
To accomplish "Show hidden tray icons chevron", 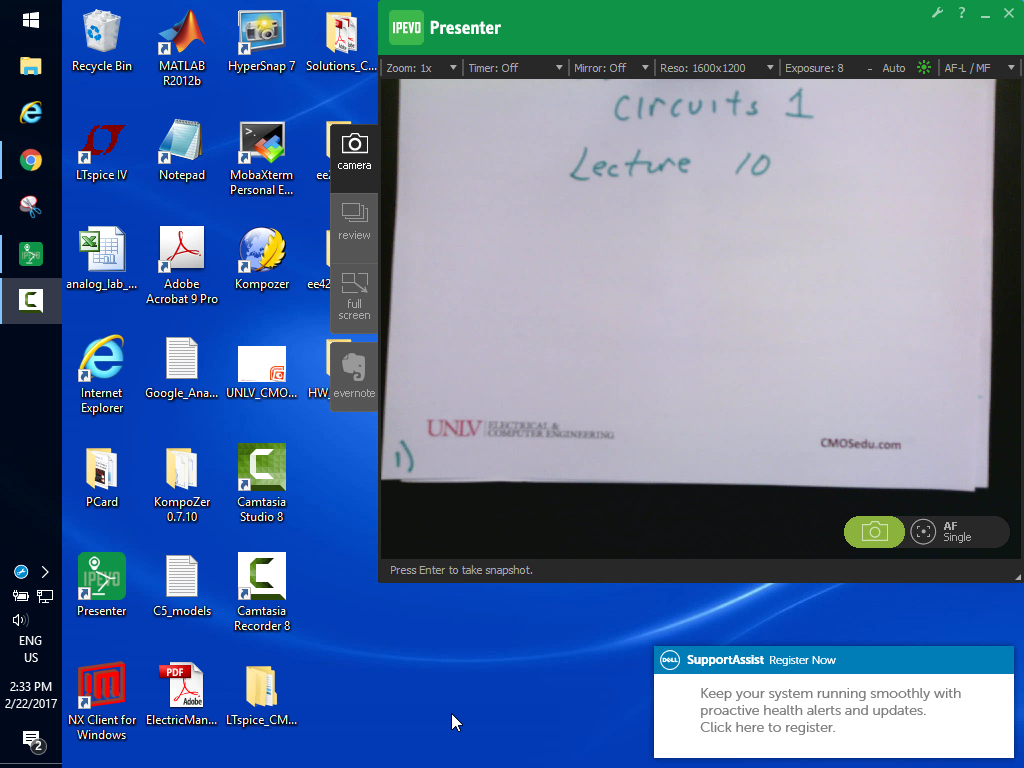I will 45,572.
